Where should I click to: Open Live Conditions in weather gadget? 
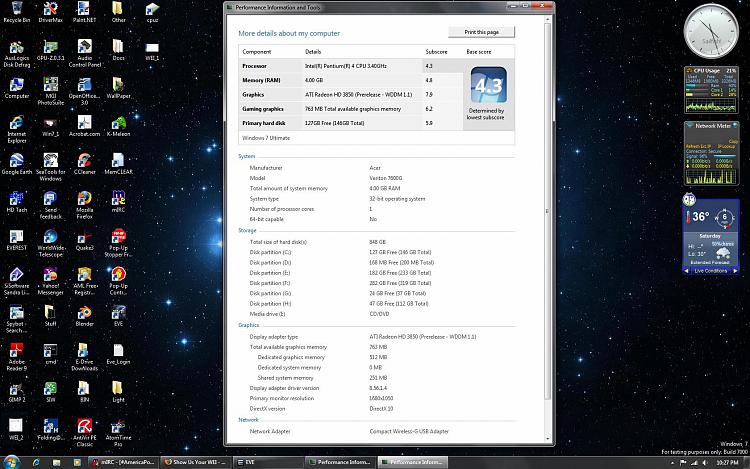pos(710,271)
